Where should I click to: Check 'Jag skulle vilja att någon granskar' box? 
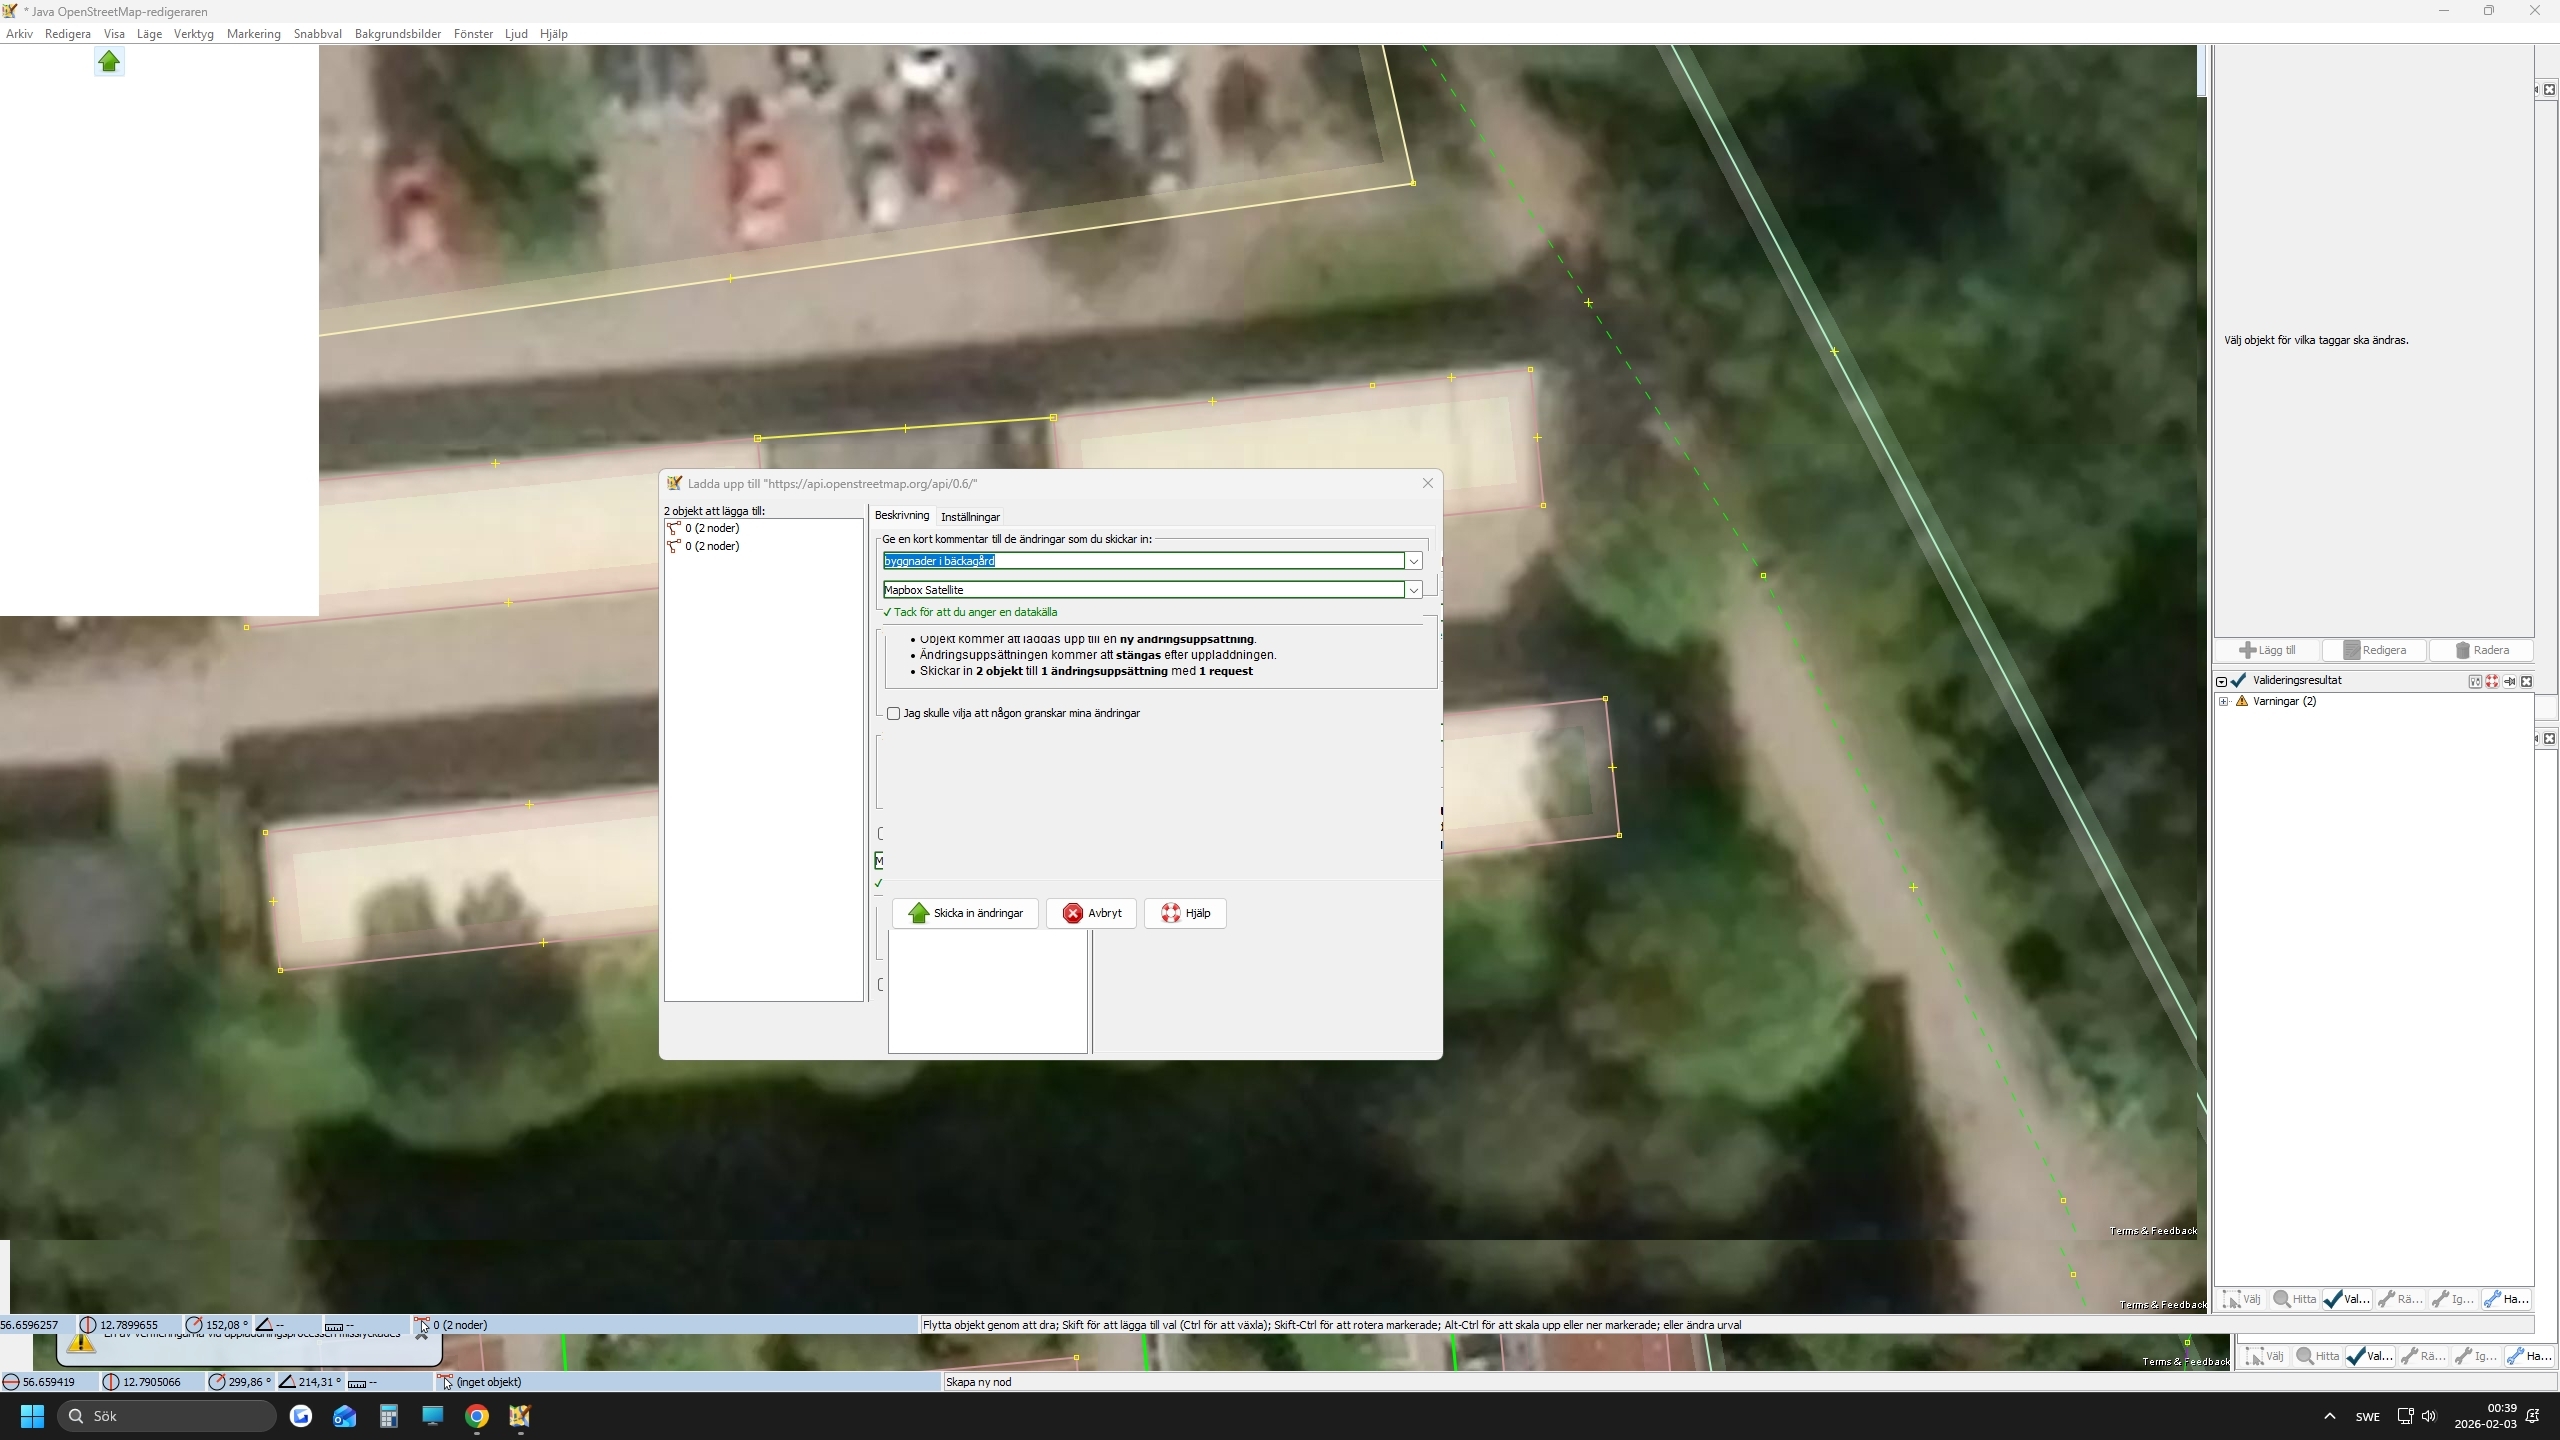point(893,713)
